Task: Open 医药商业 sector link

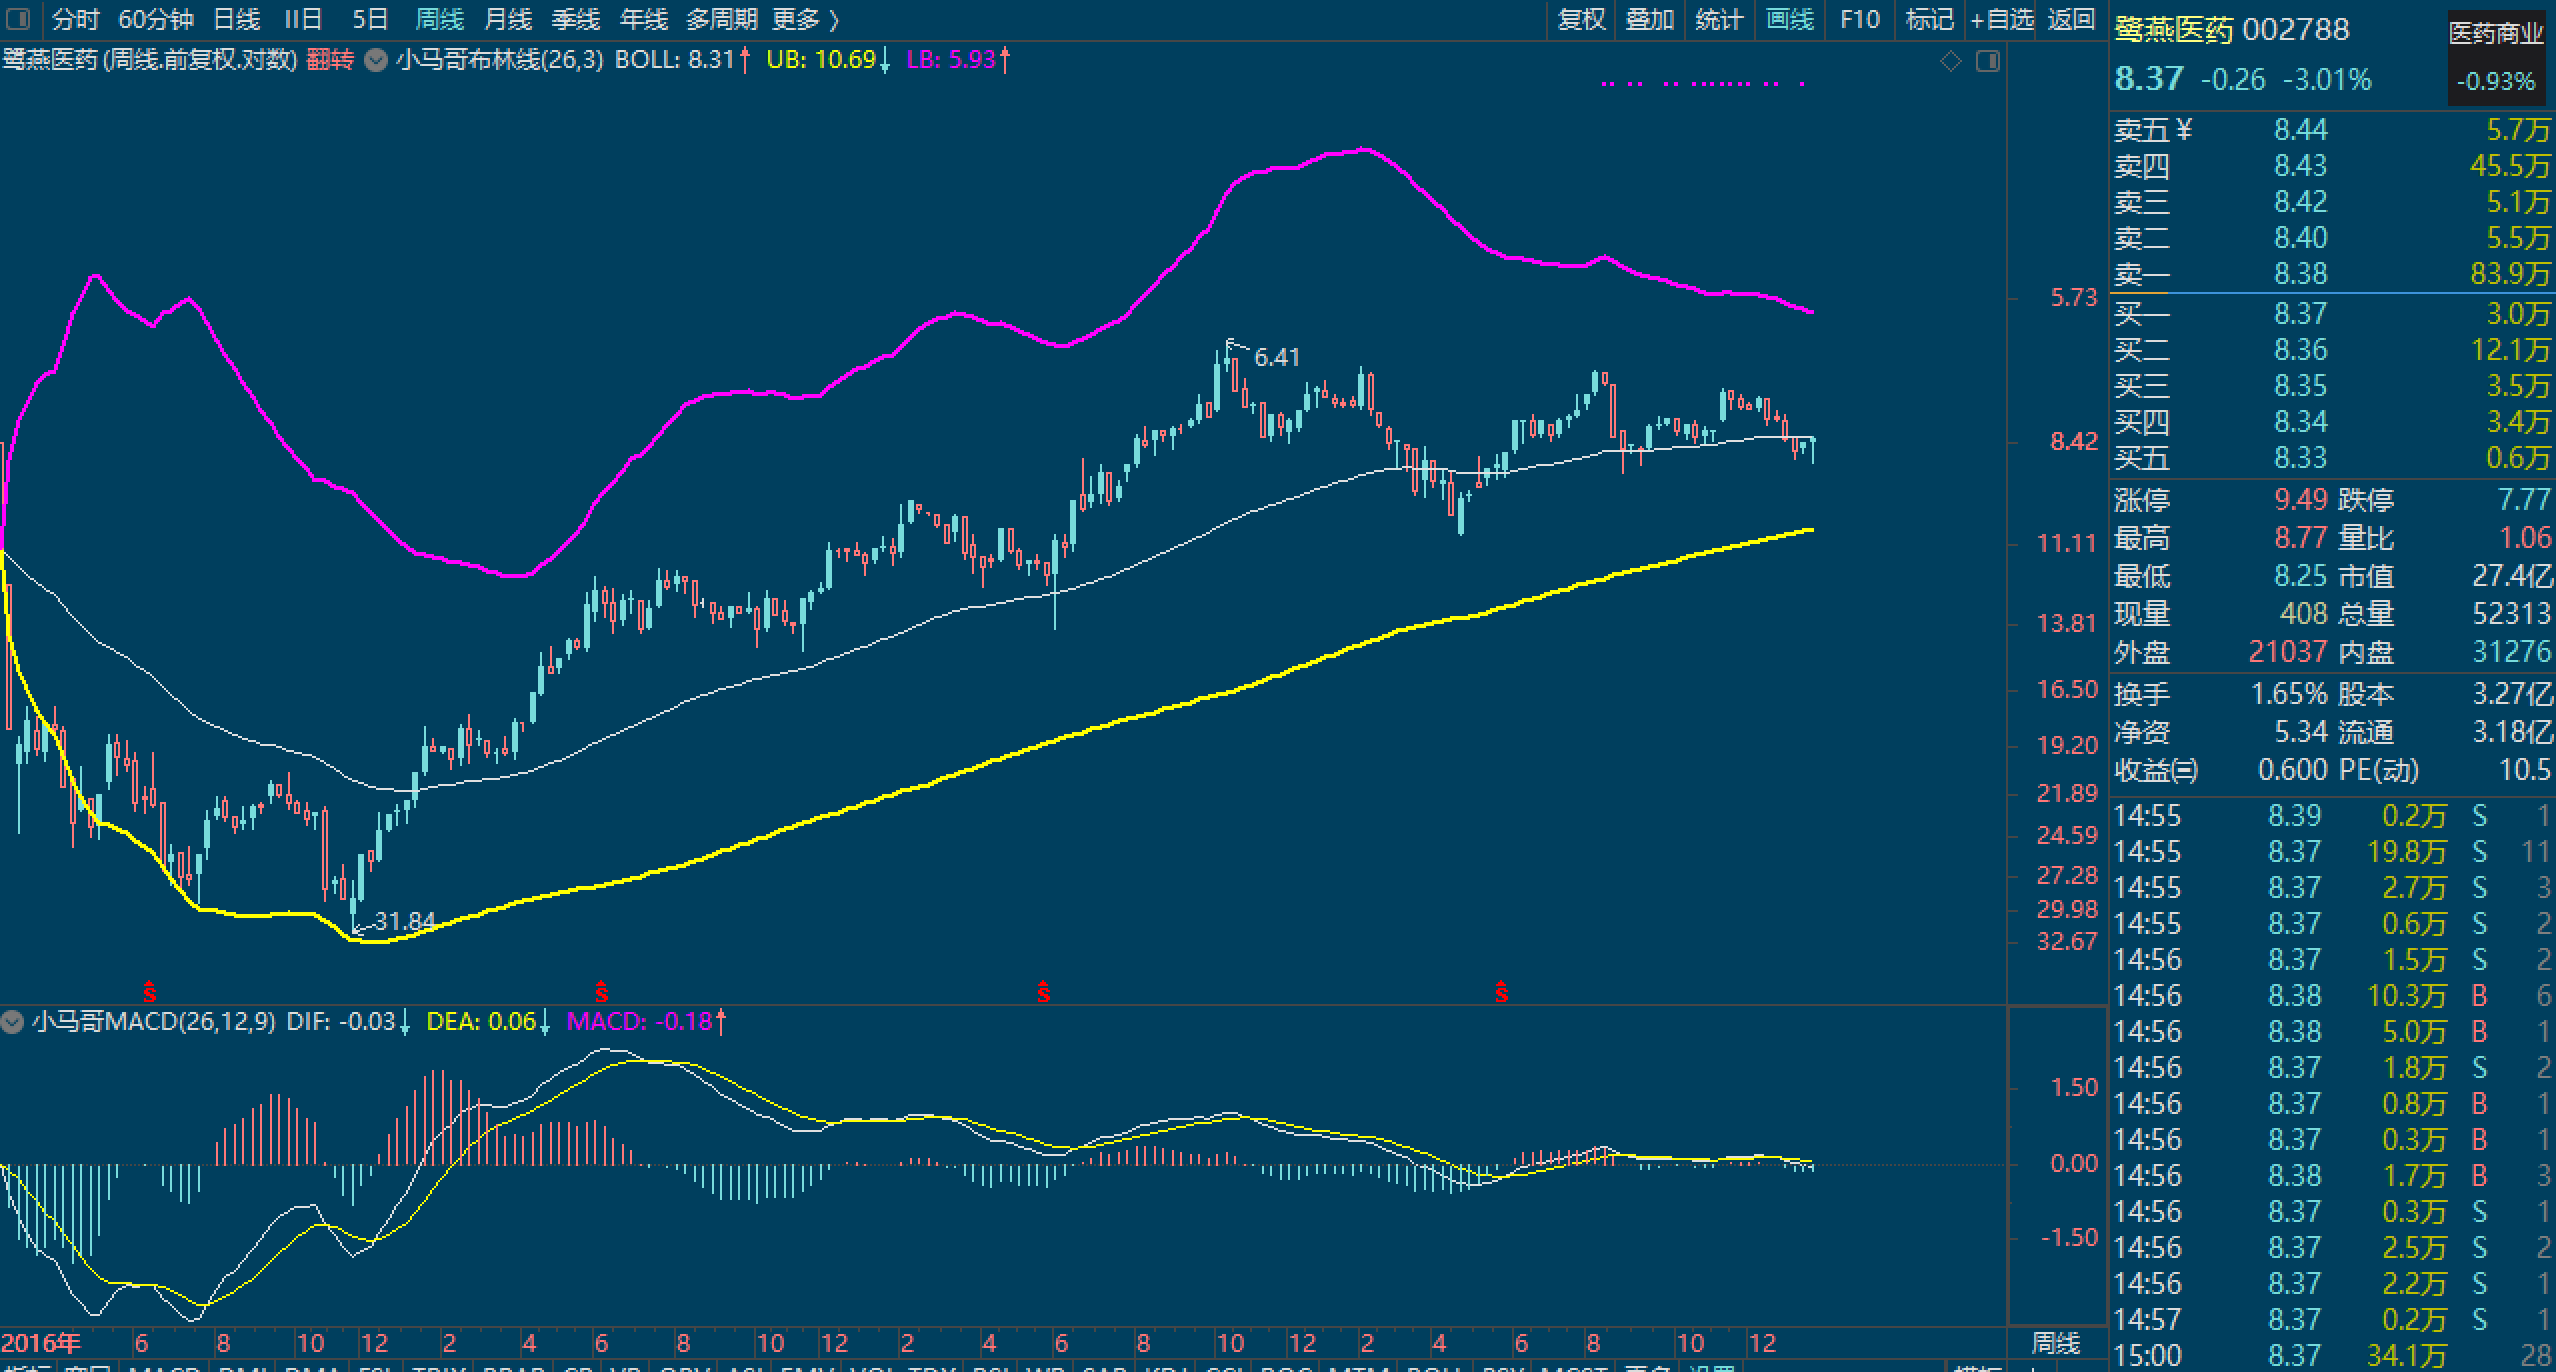Action: coord(2495,34)
